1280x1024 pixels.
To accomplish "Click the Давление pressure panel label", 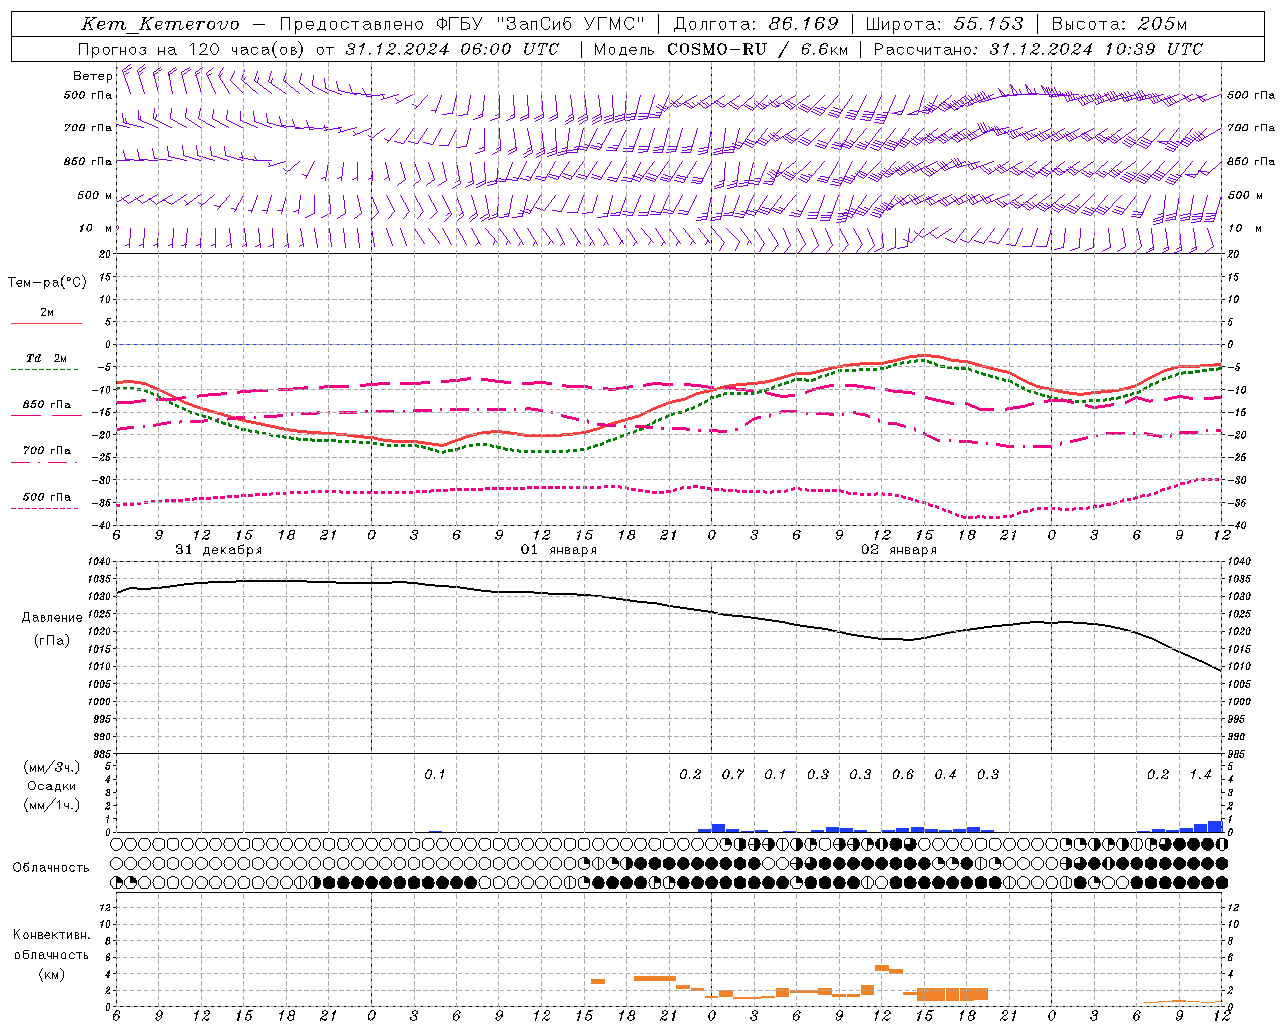I will [x=52, y=618].
